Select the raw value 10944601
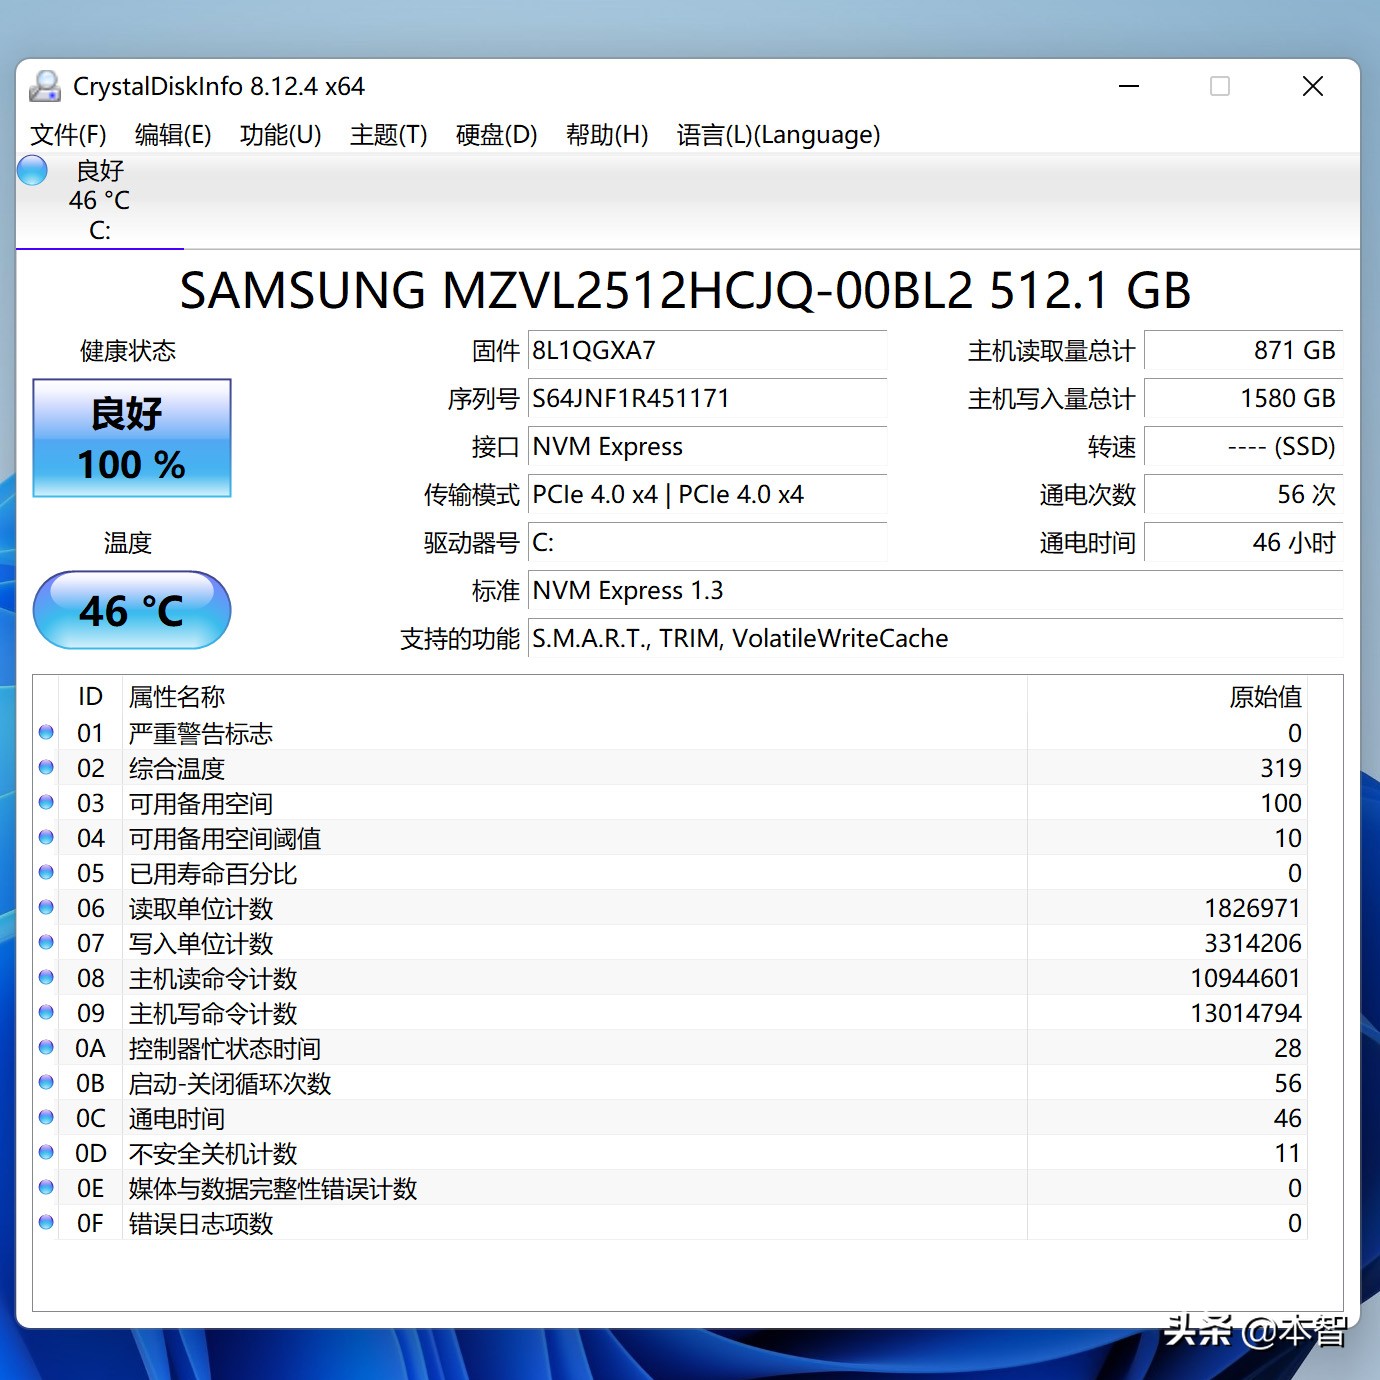 [1246, 978]
